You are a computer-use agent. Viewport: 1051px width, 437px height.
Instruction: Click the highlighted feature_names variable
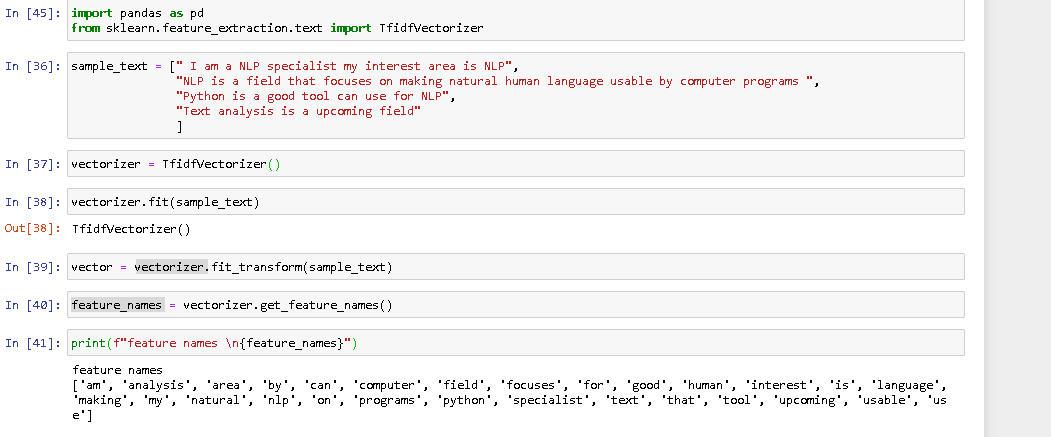(117, 305)
